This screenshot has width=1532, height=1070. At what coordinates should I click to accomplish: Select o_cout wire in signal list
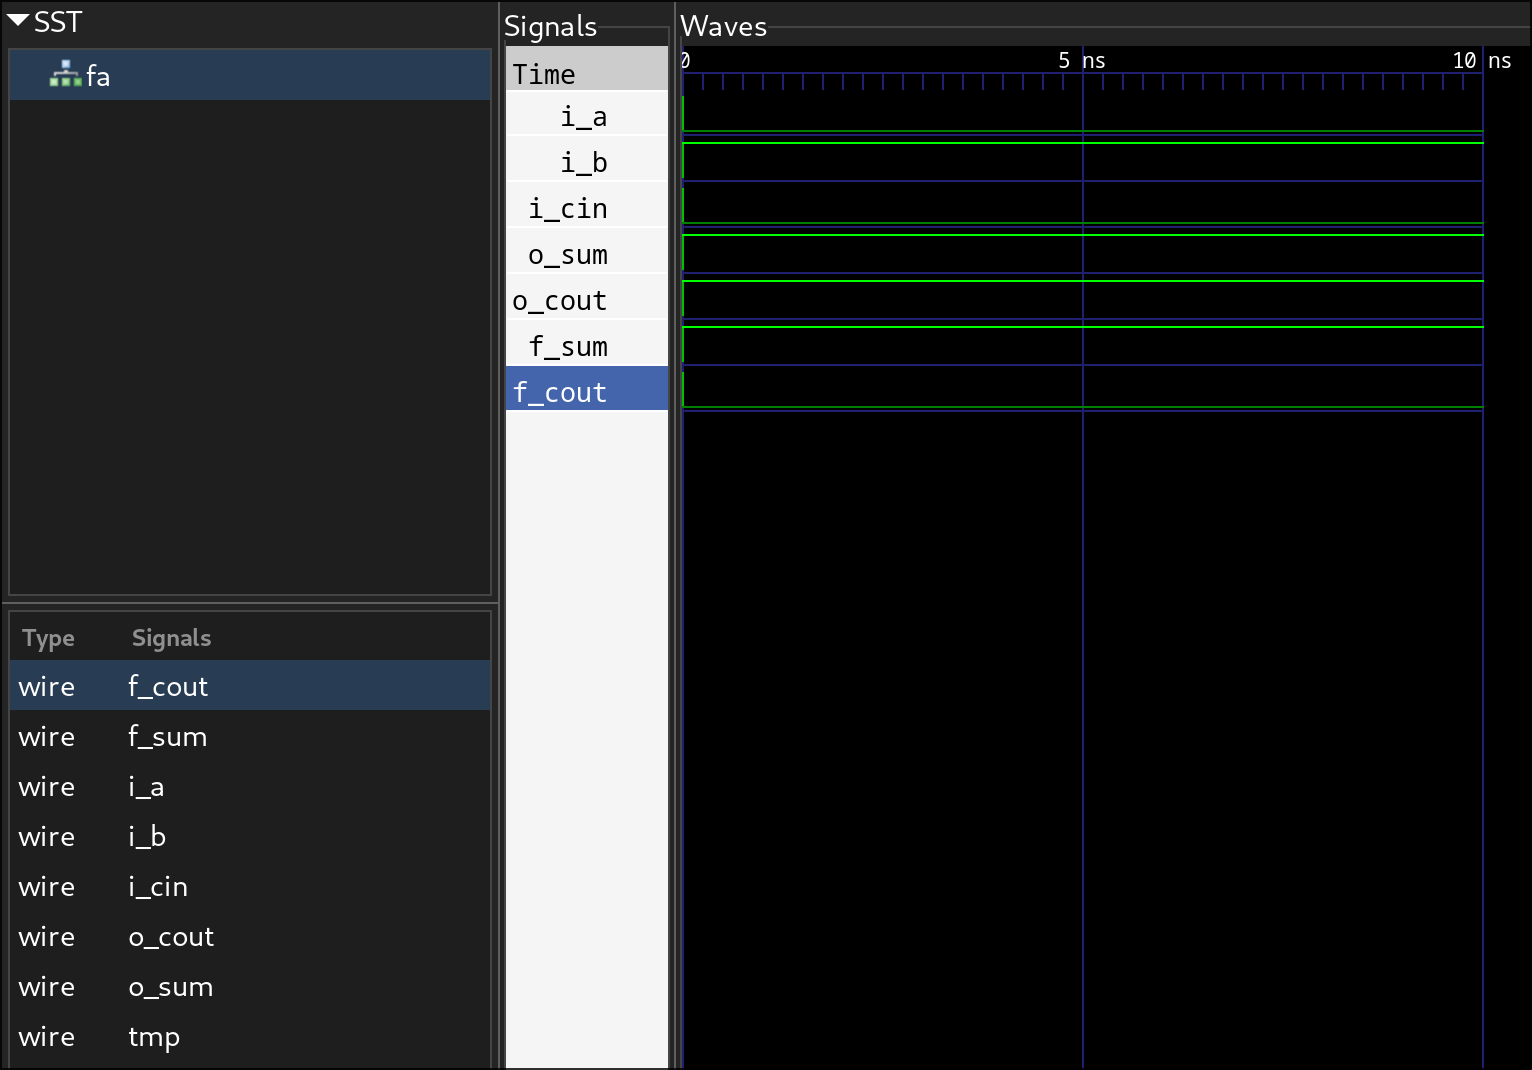[x=250, y=936]
